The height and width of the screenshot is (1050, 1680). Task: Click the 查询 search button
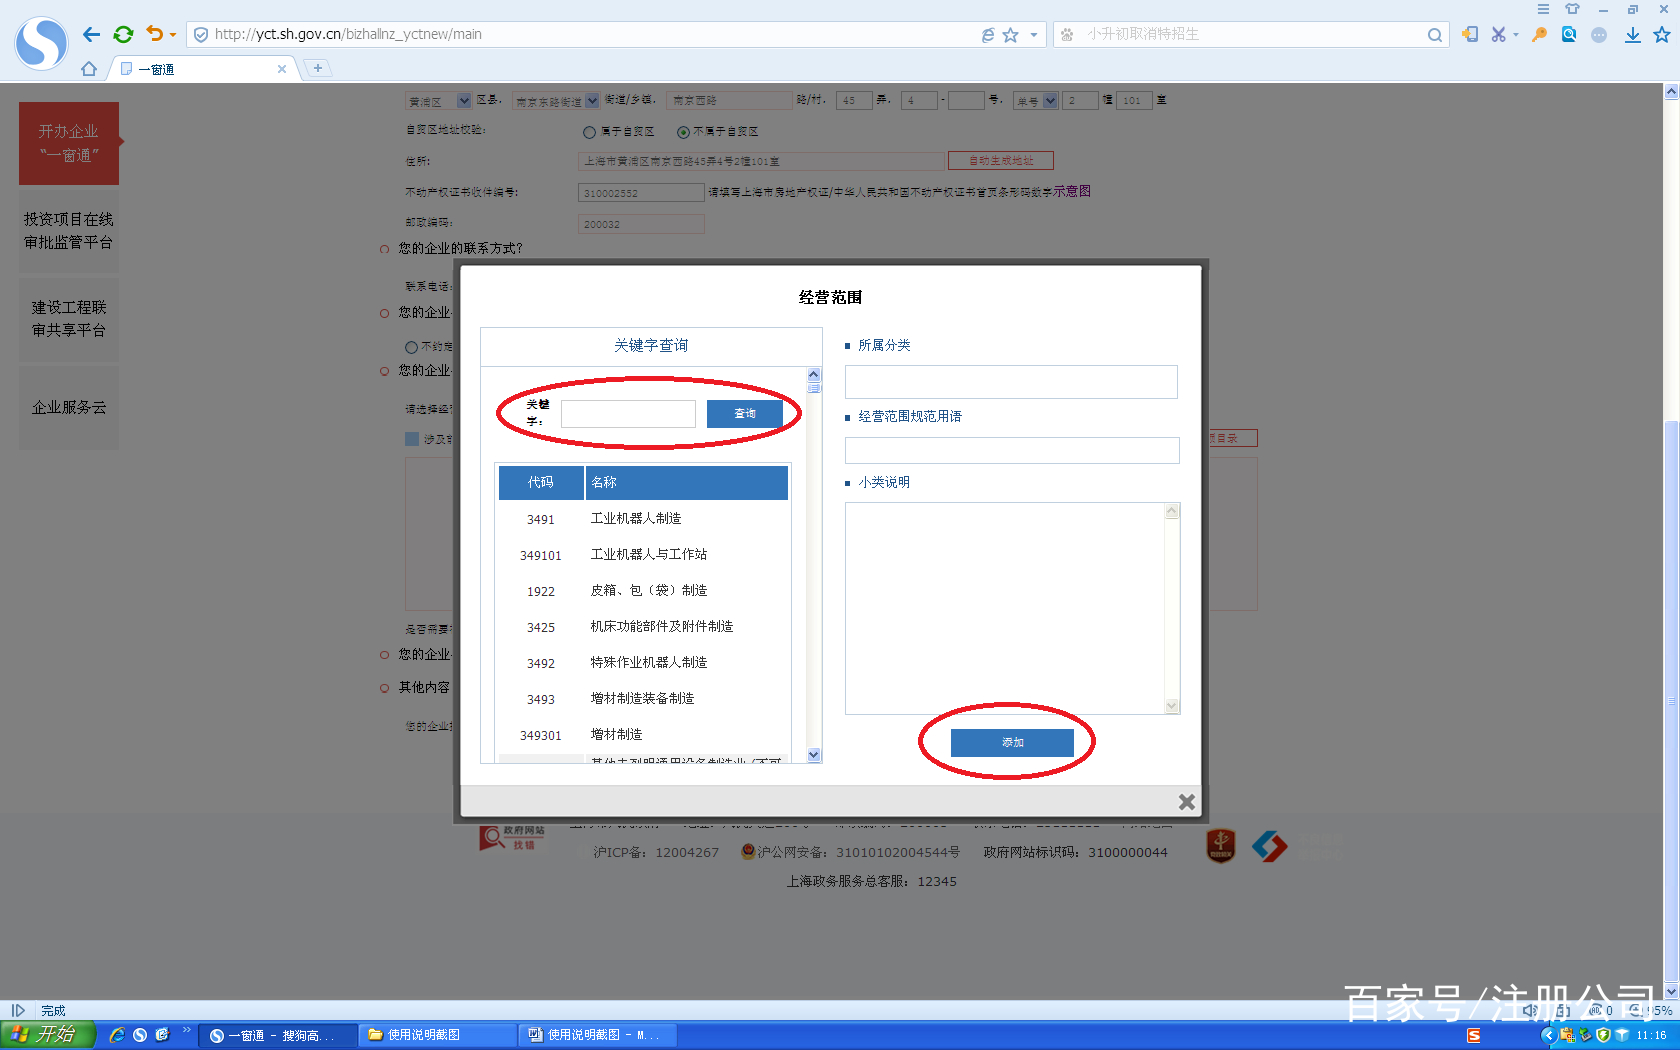(744, 413)
